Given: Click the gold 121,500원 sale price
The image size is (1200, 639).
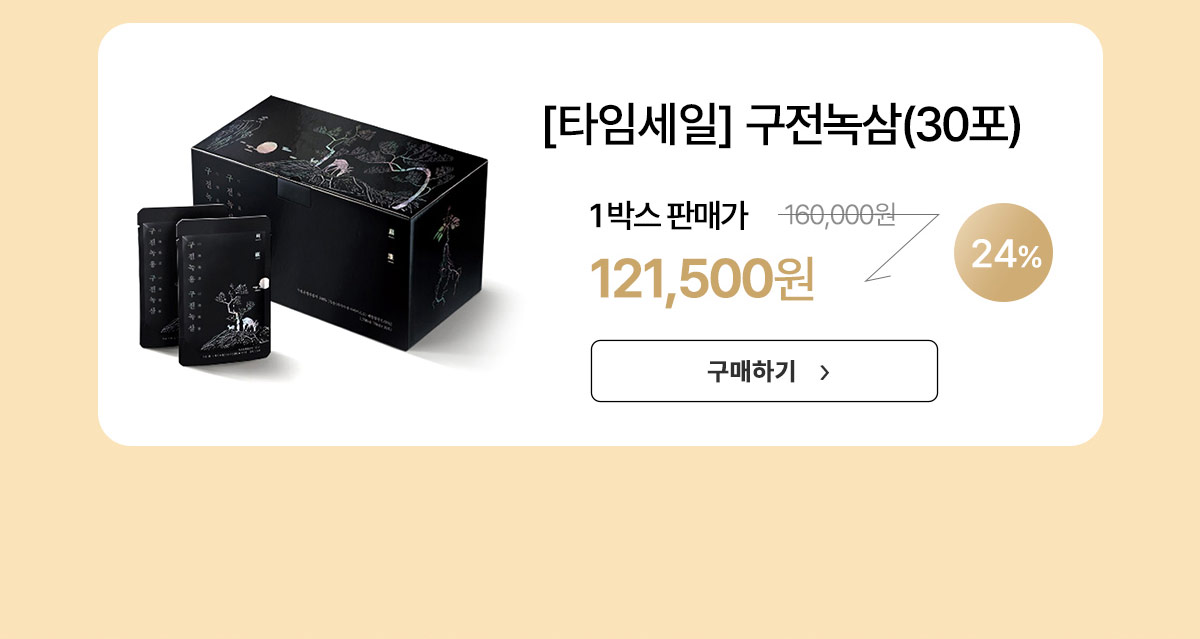Looking at the screenshot, I should click(x=702, y=278).
